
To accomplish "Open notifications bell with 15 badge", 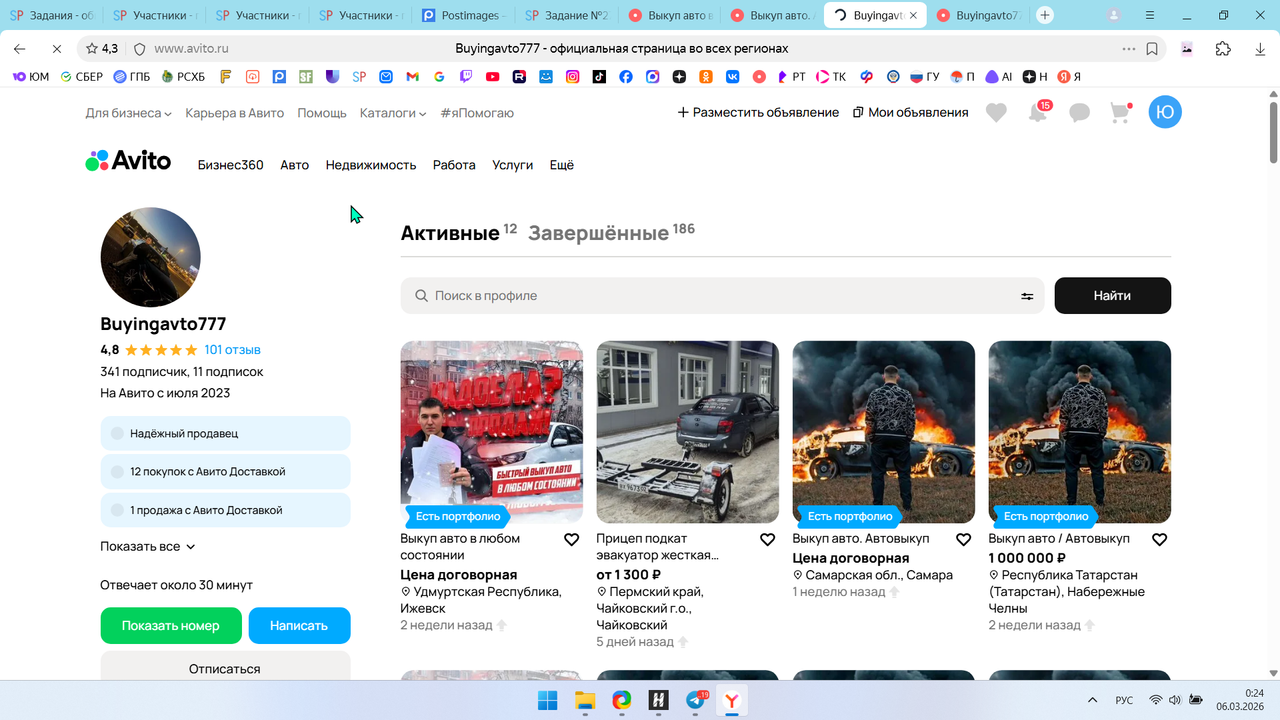I will click(1039, 112).
